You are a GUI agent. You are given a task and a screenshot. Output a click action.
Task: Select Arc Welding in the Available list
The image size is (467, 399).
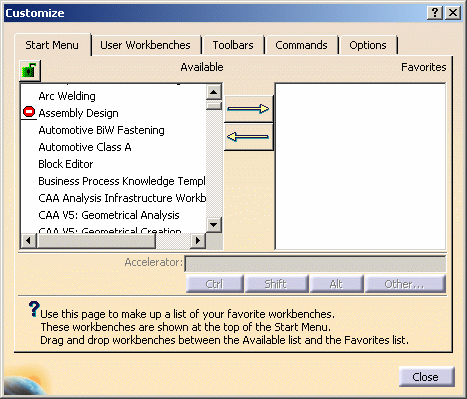pos(67,96)
